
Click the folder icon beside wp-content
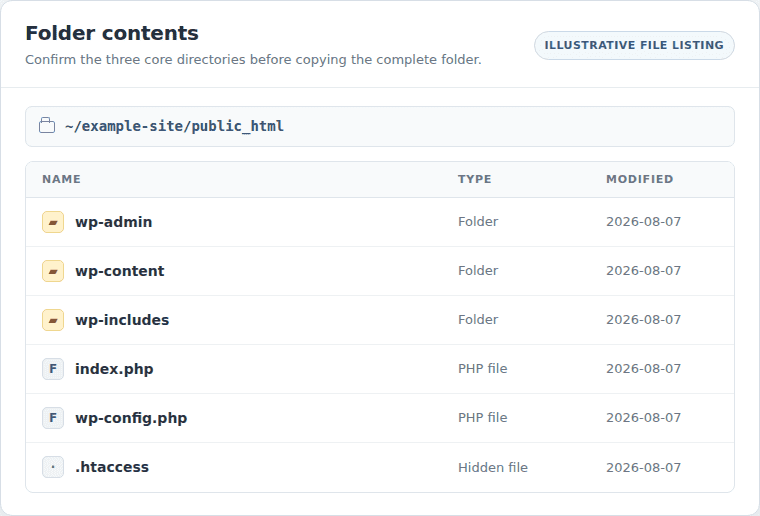53,271
